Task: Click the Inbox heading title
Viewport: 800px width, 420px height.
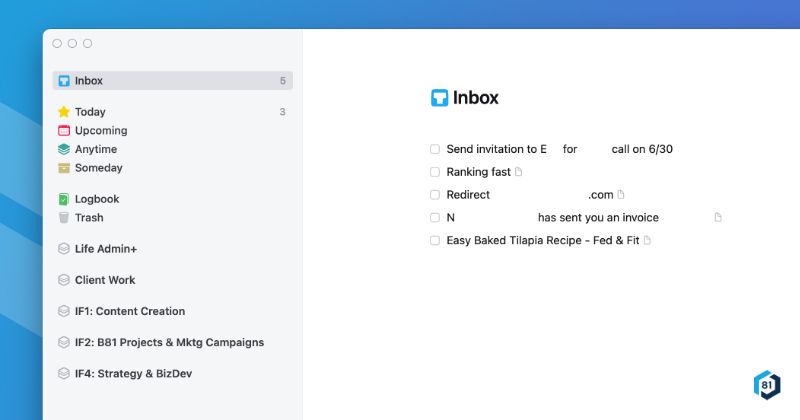Action: point(475,98)
